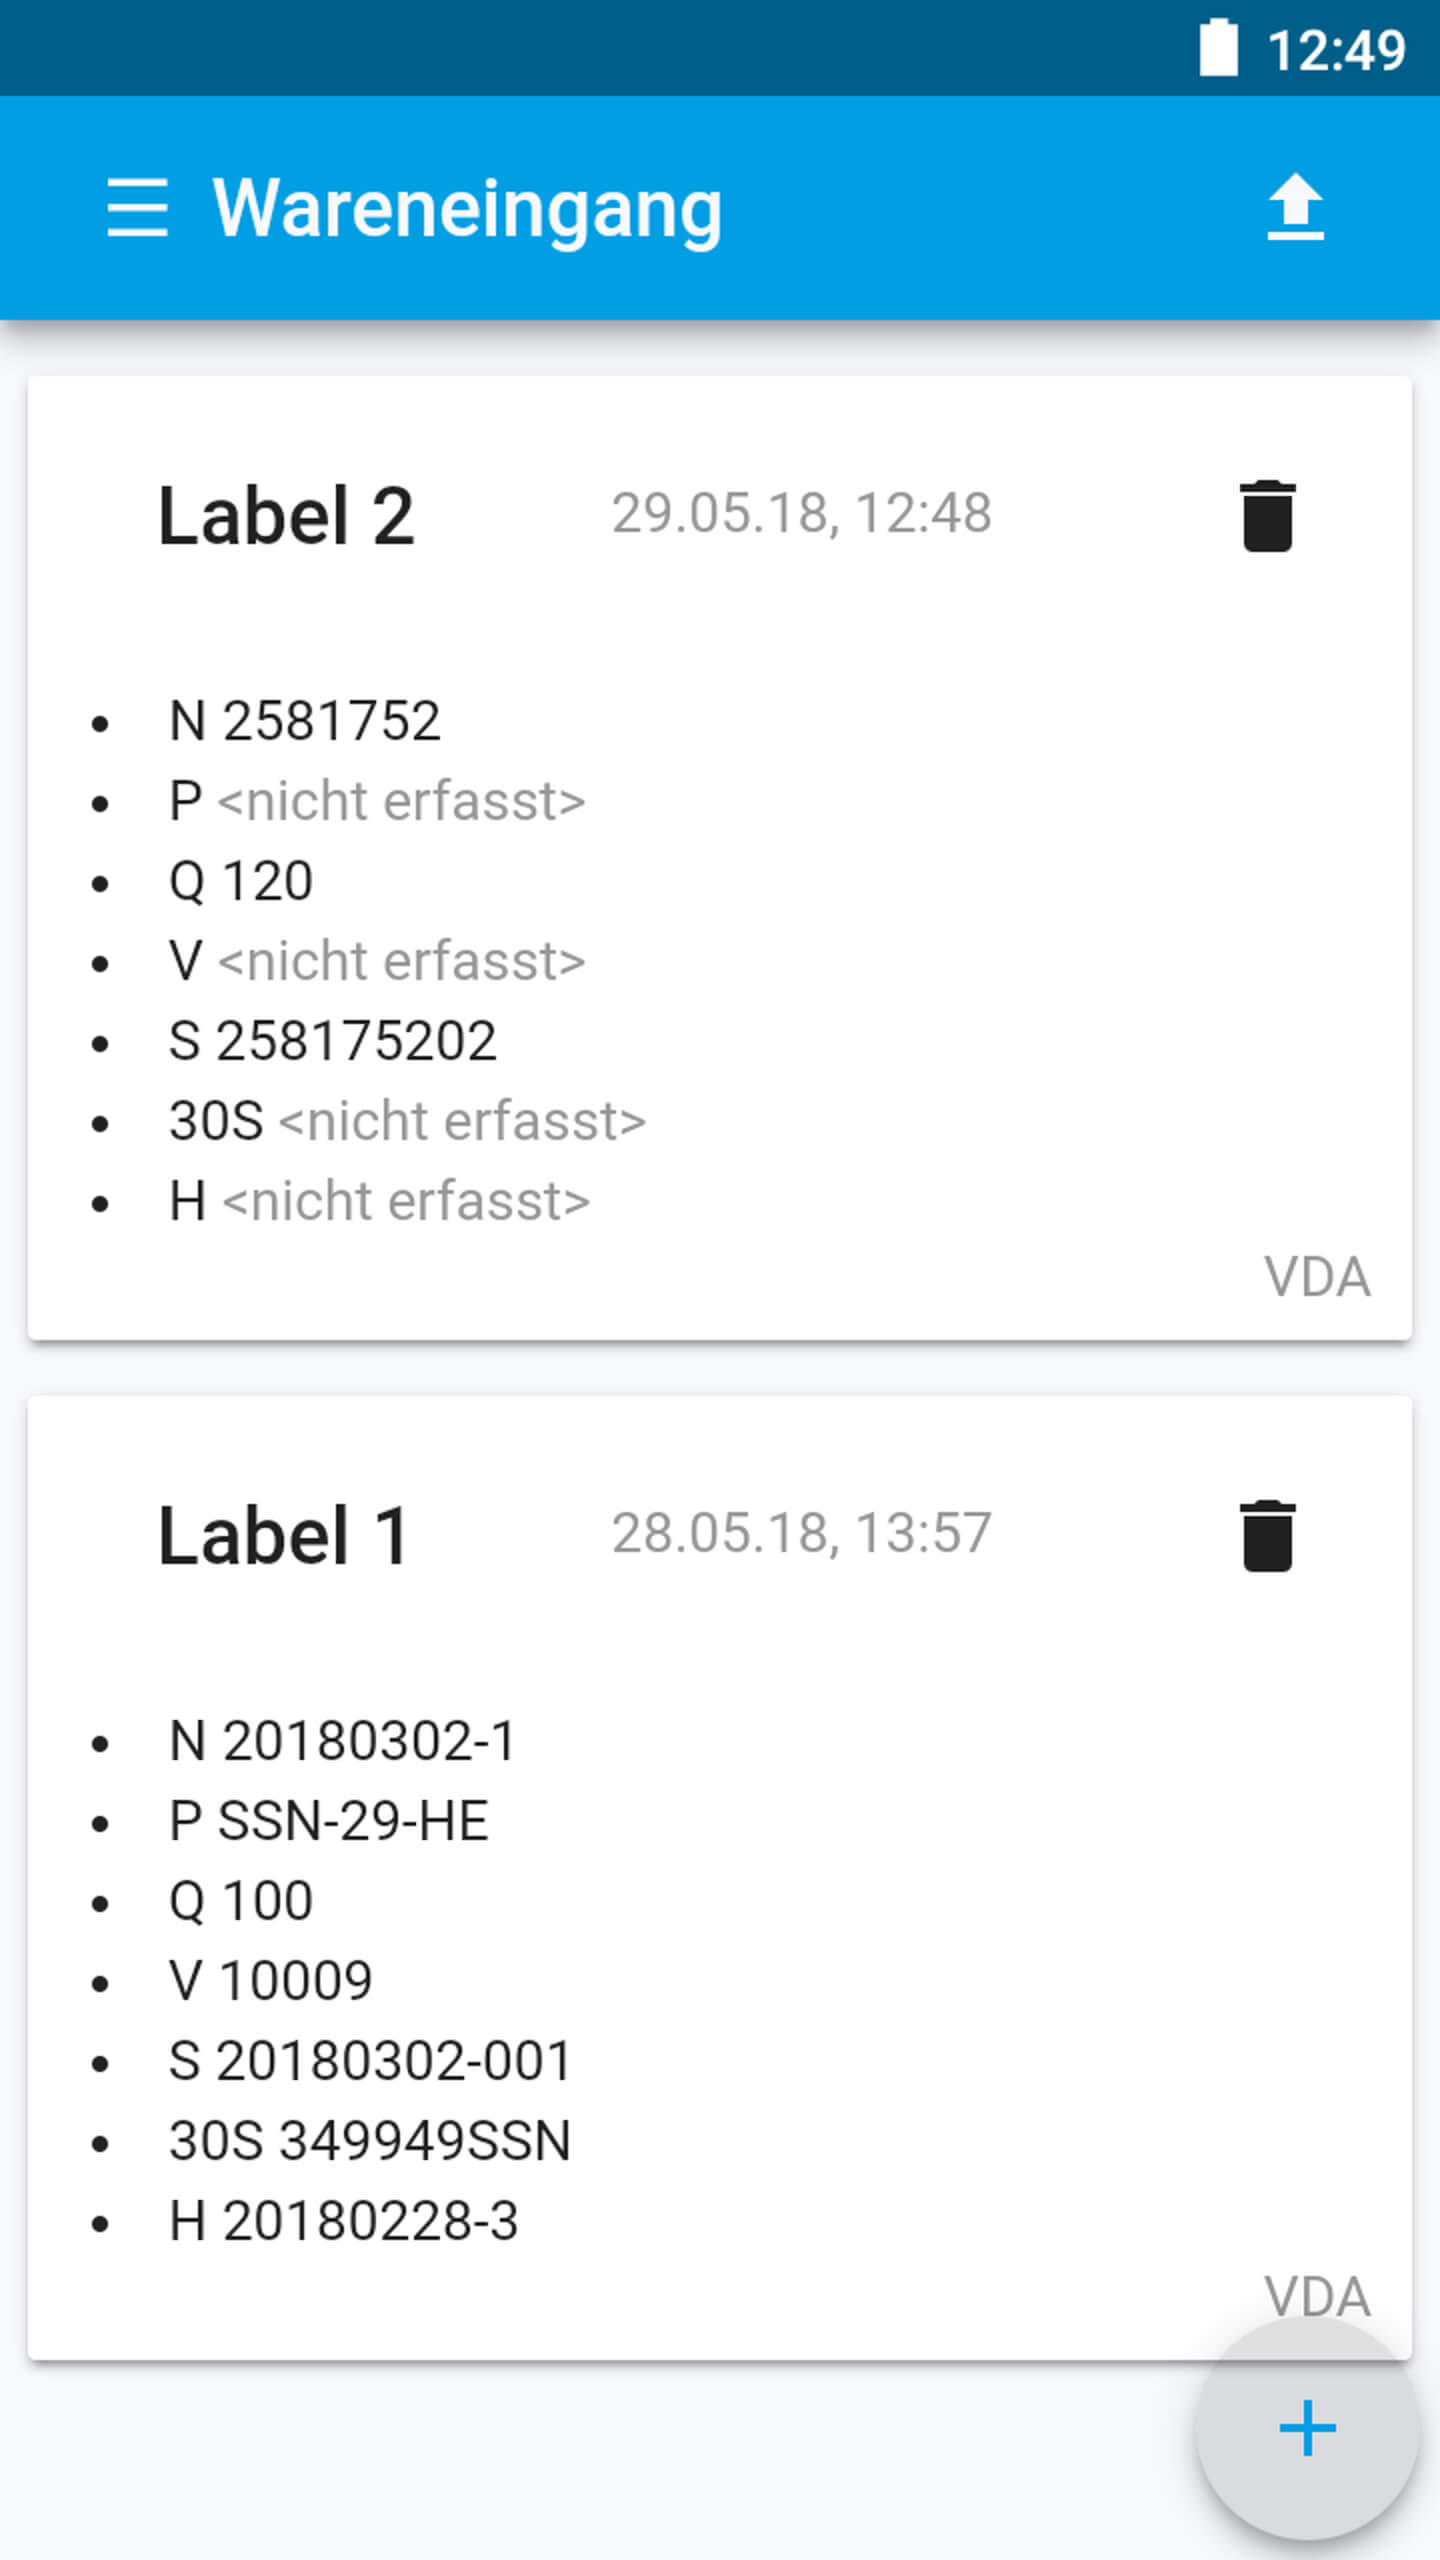Tap the N 2581752 entry
1440x2560 pixels.
click(305, 721)
